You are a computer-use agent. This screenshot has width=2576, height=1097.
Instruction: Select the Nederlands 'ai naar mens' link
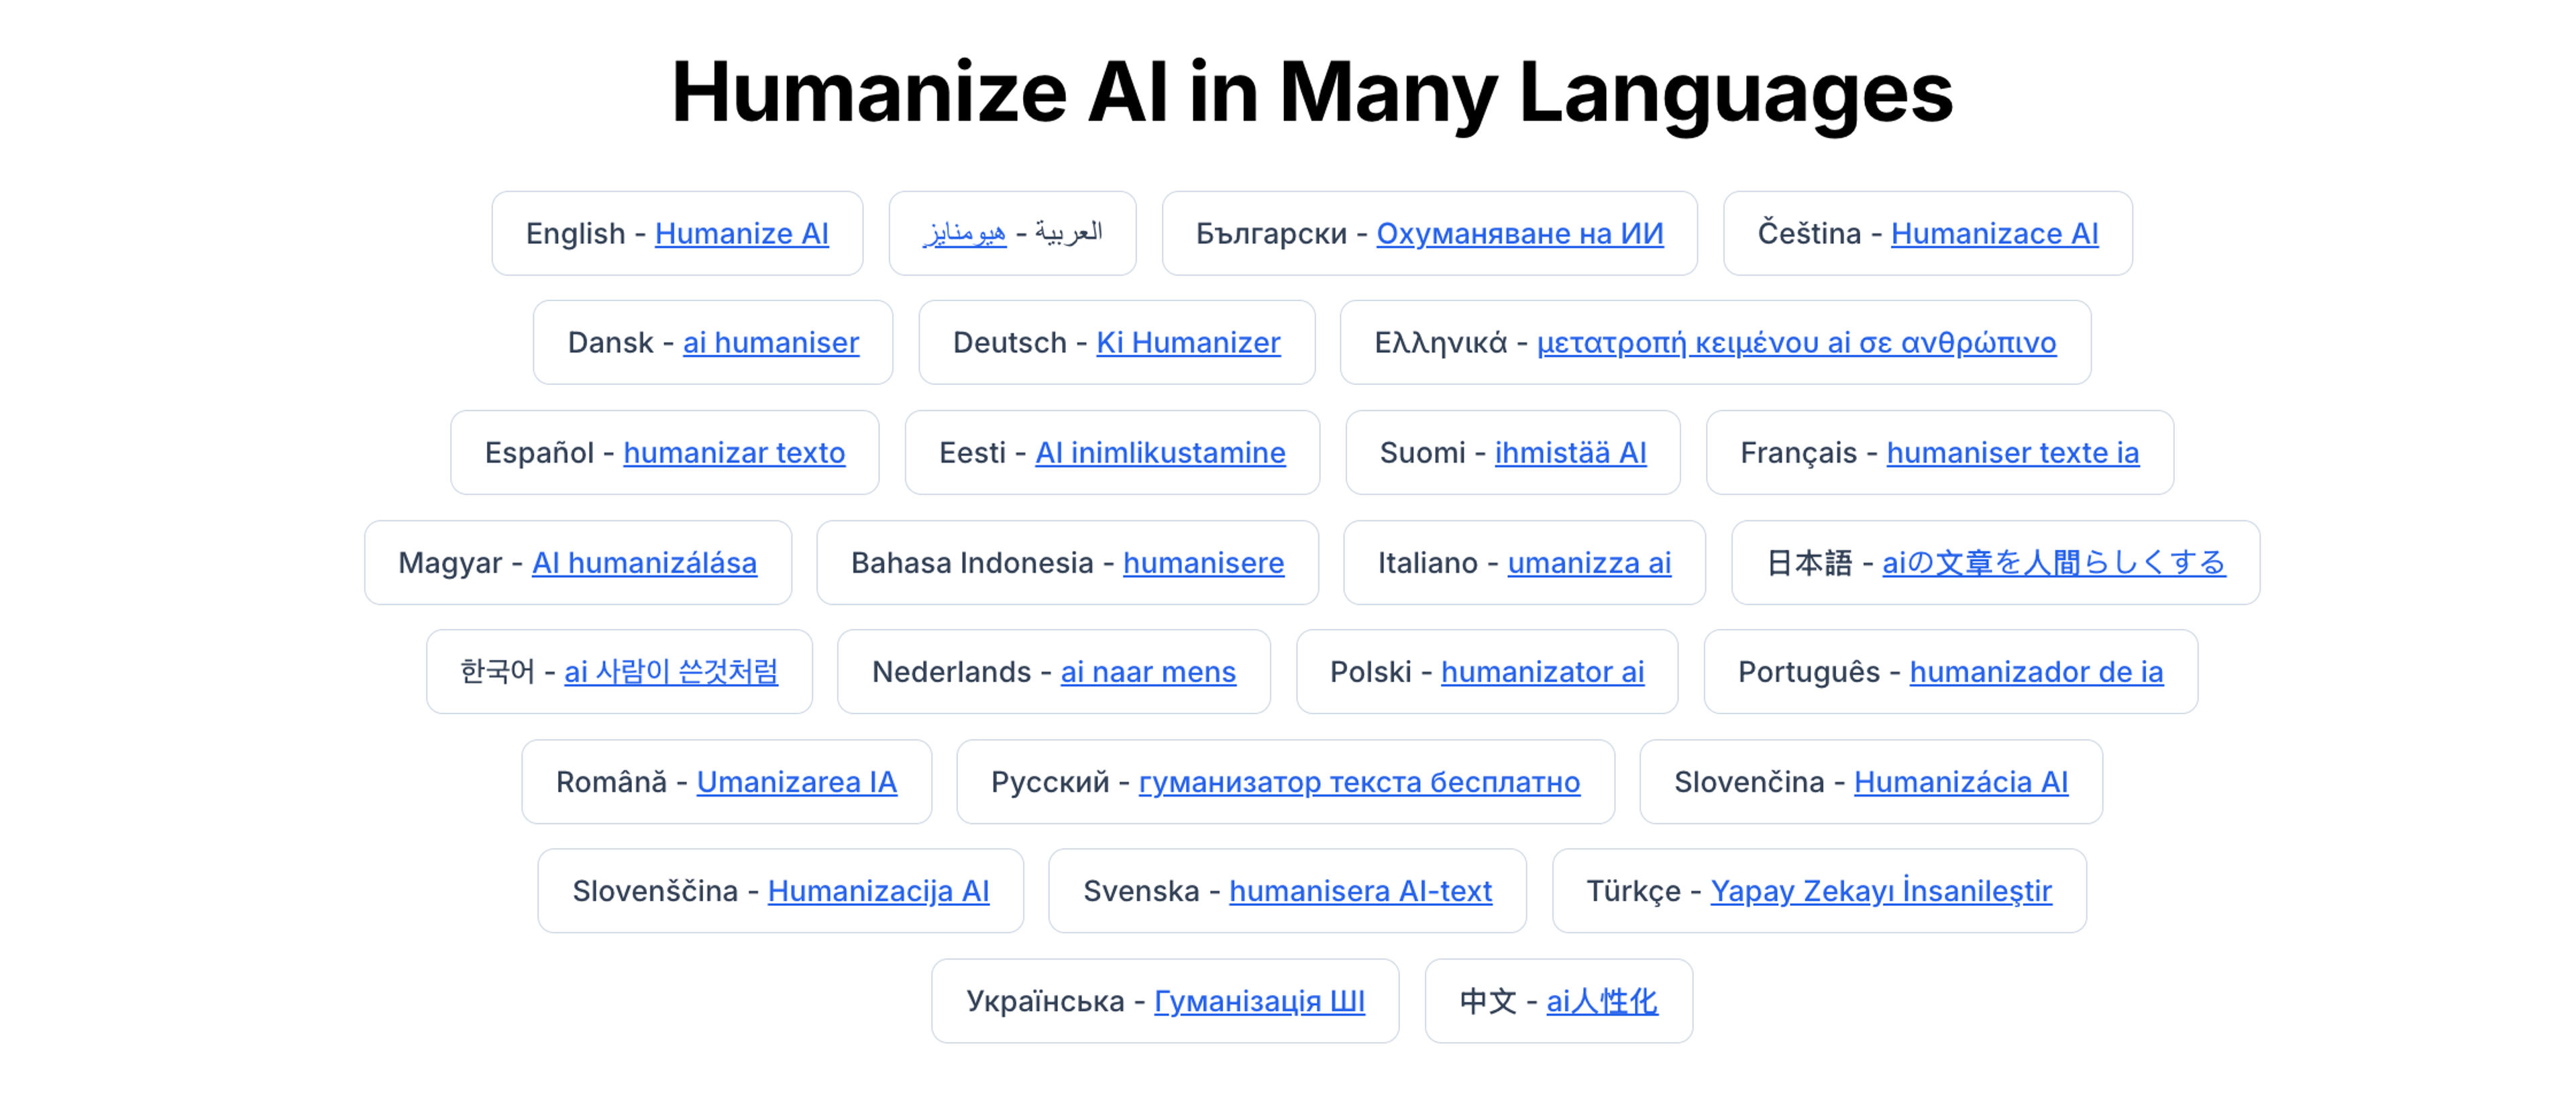point(1148,672)
